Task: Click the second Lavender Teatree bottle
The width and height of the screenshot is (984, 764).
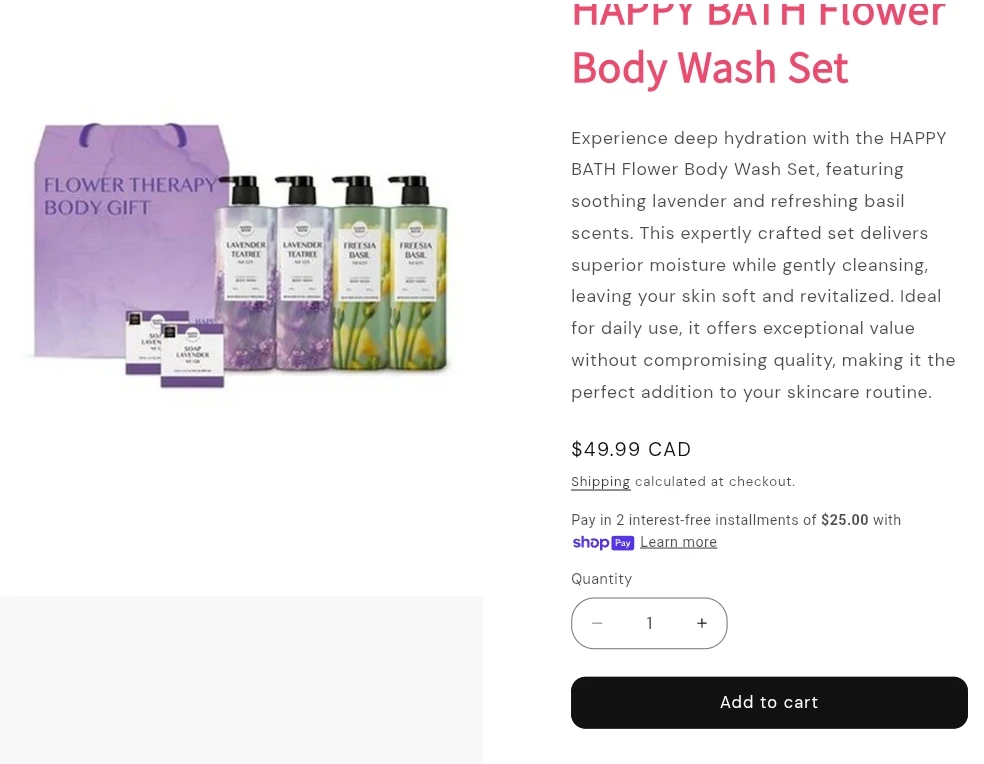Action: [304, 273]
